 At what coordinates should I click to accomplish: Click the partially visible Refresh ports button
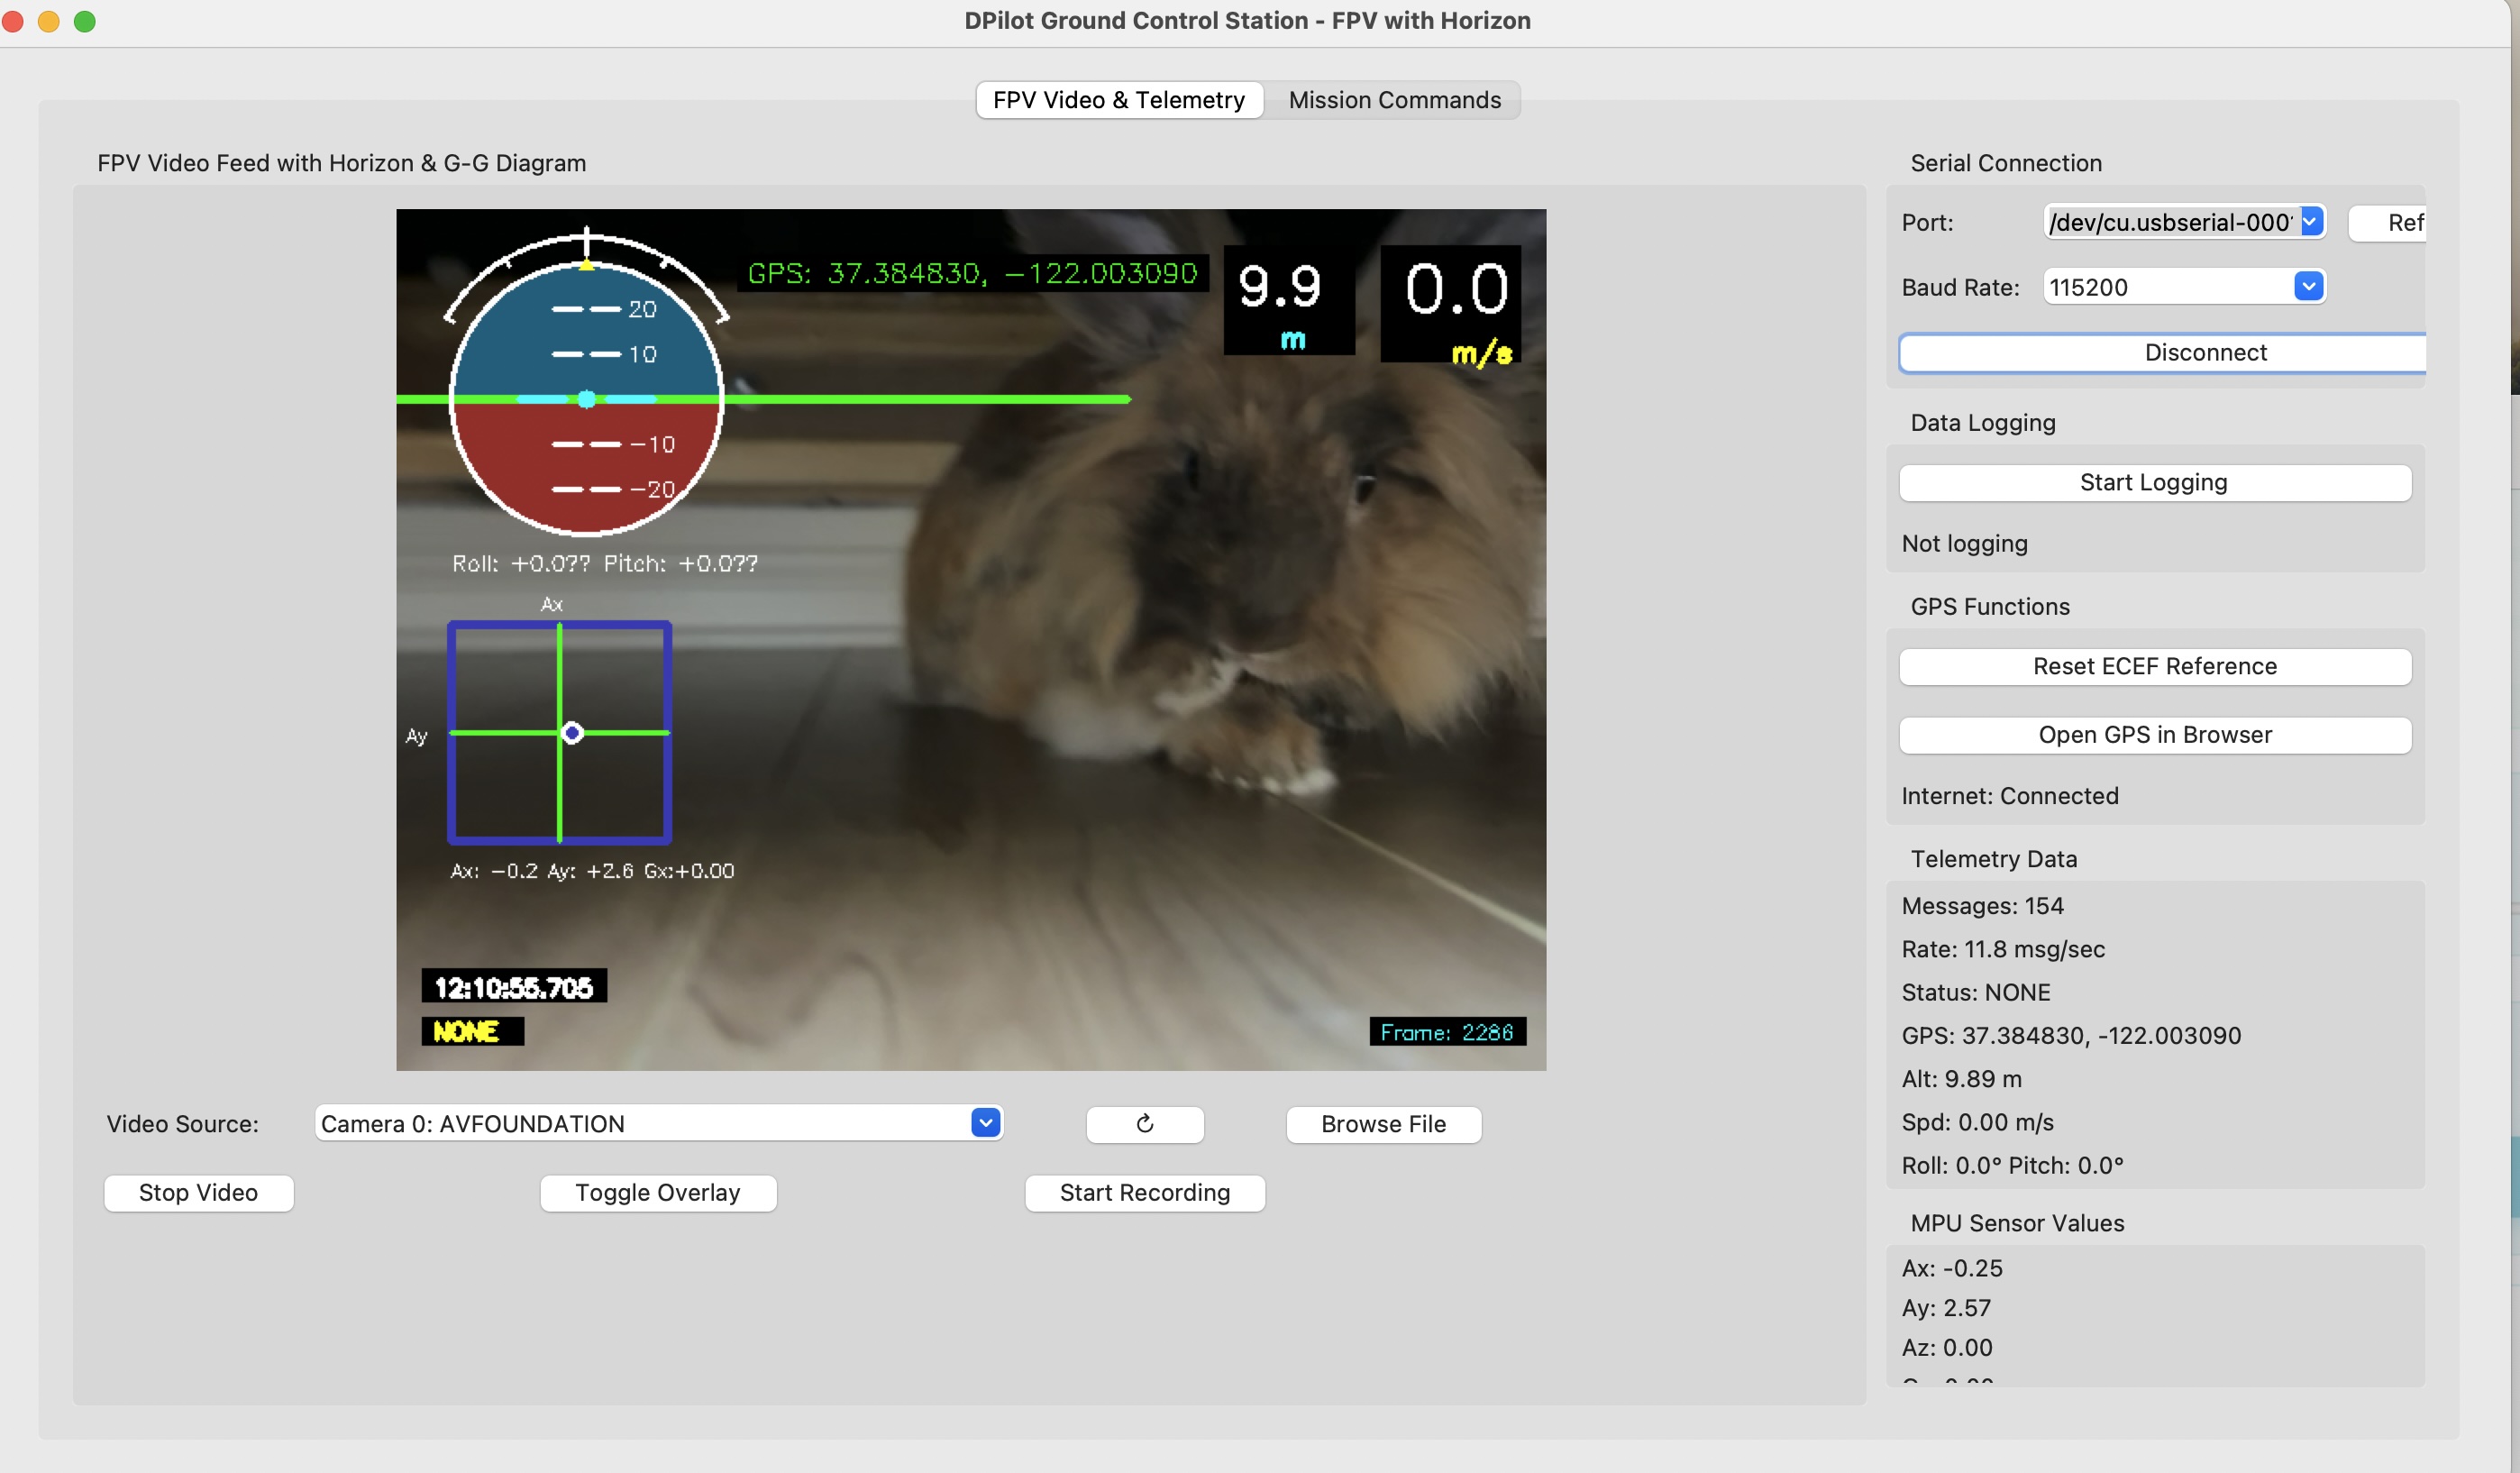pyautogui.click(x=2389, y=222)
